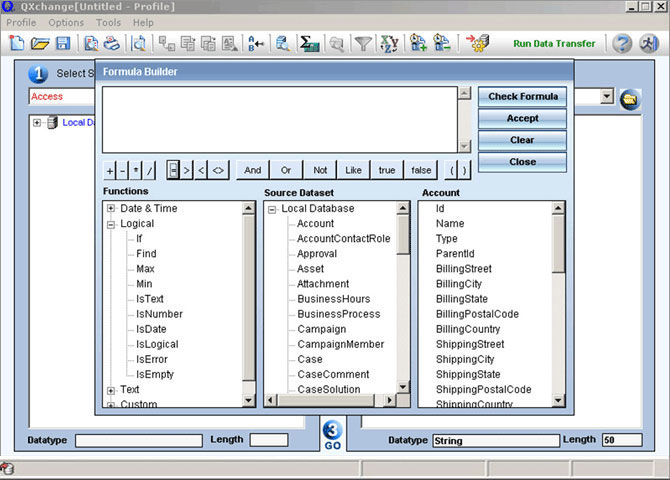Click the Clear button
The height and width of the screenshot is (480, 670).
click(522, 140)
